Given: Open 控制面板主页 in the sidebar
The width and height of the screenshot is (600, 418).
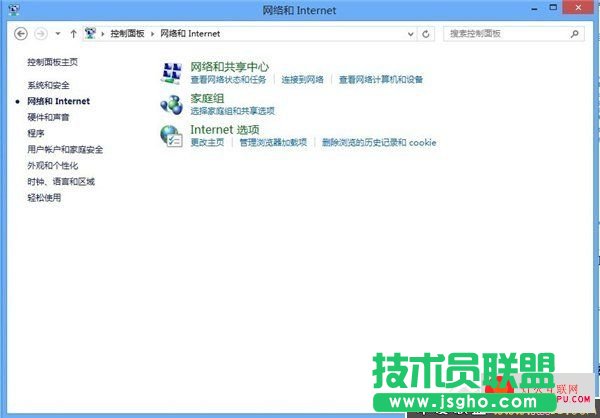Looking at the screenshot, I should (x=52, y=62).
